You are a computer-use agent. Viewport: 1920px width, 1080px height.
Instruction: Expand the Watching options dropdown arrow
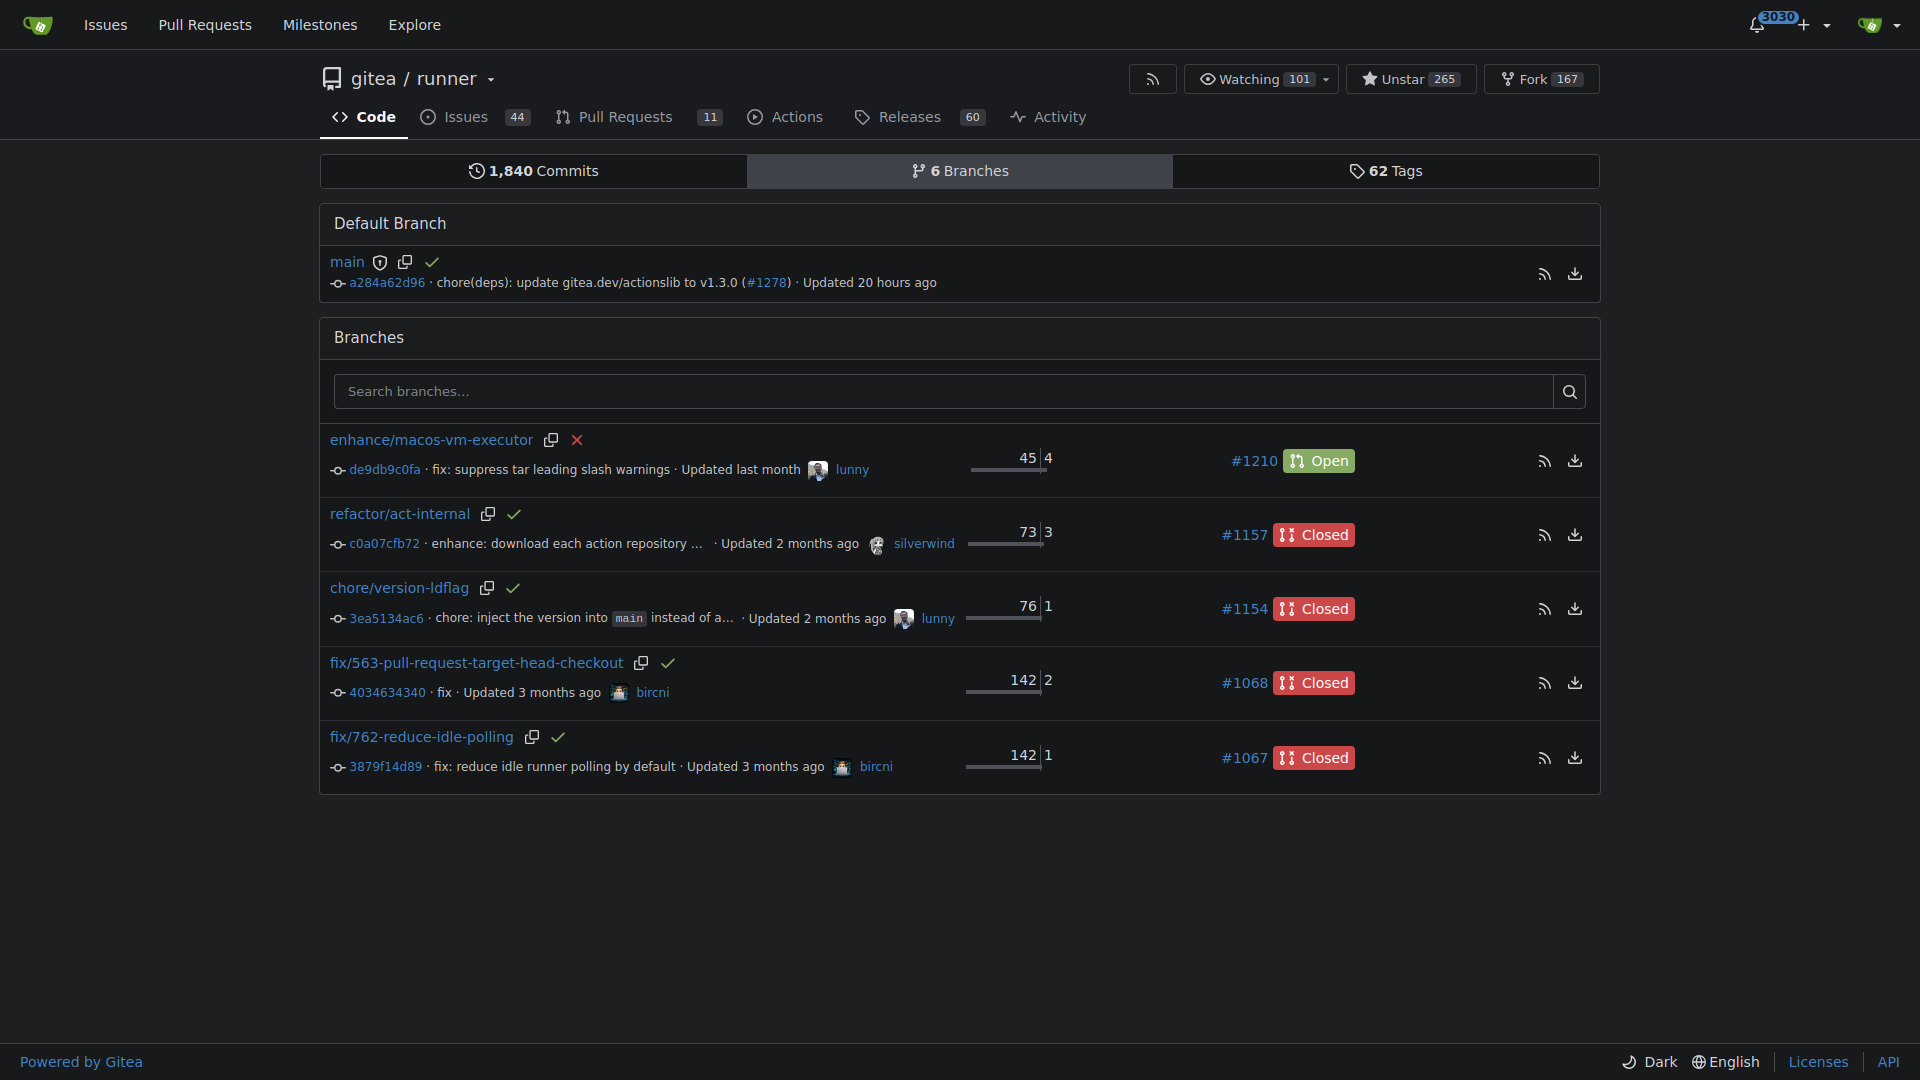click(1327, 79)
